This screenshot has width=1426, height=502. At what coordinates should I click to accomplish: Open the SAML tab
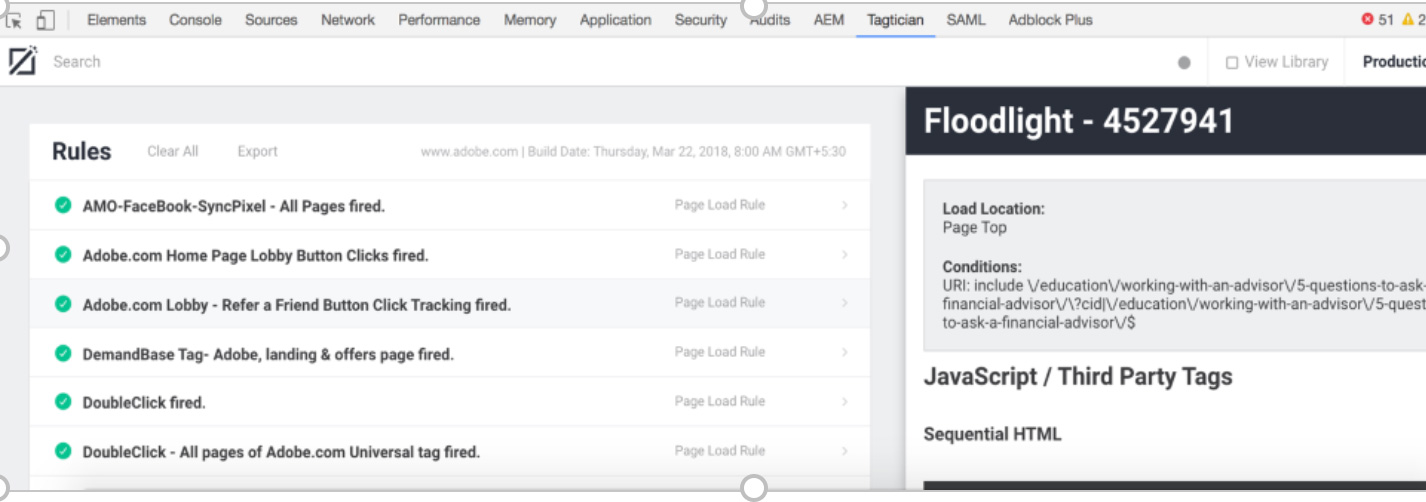pos(966,20)
